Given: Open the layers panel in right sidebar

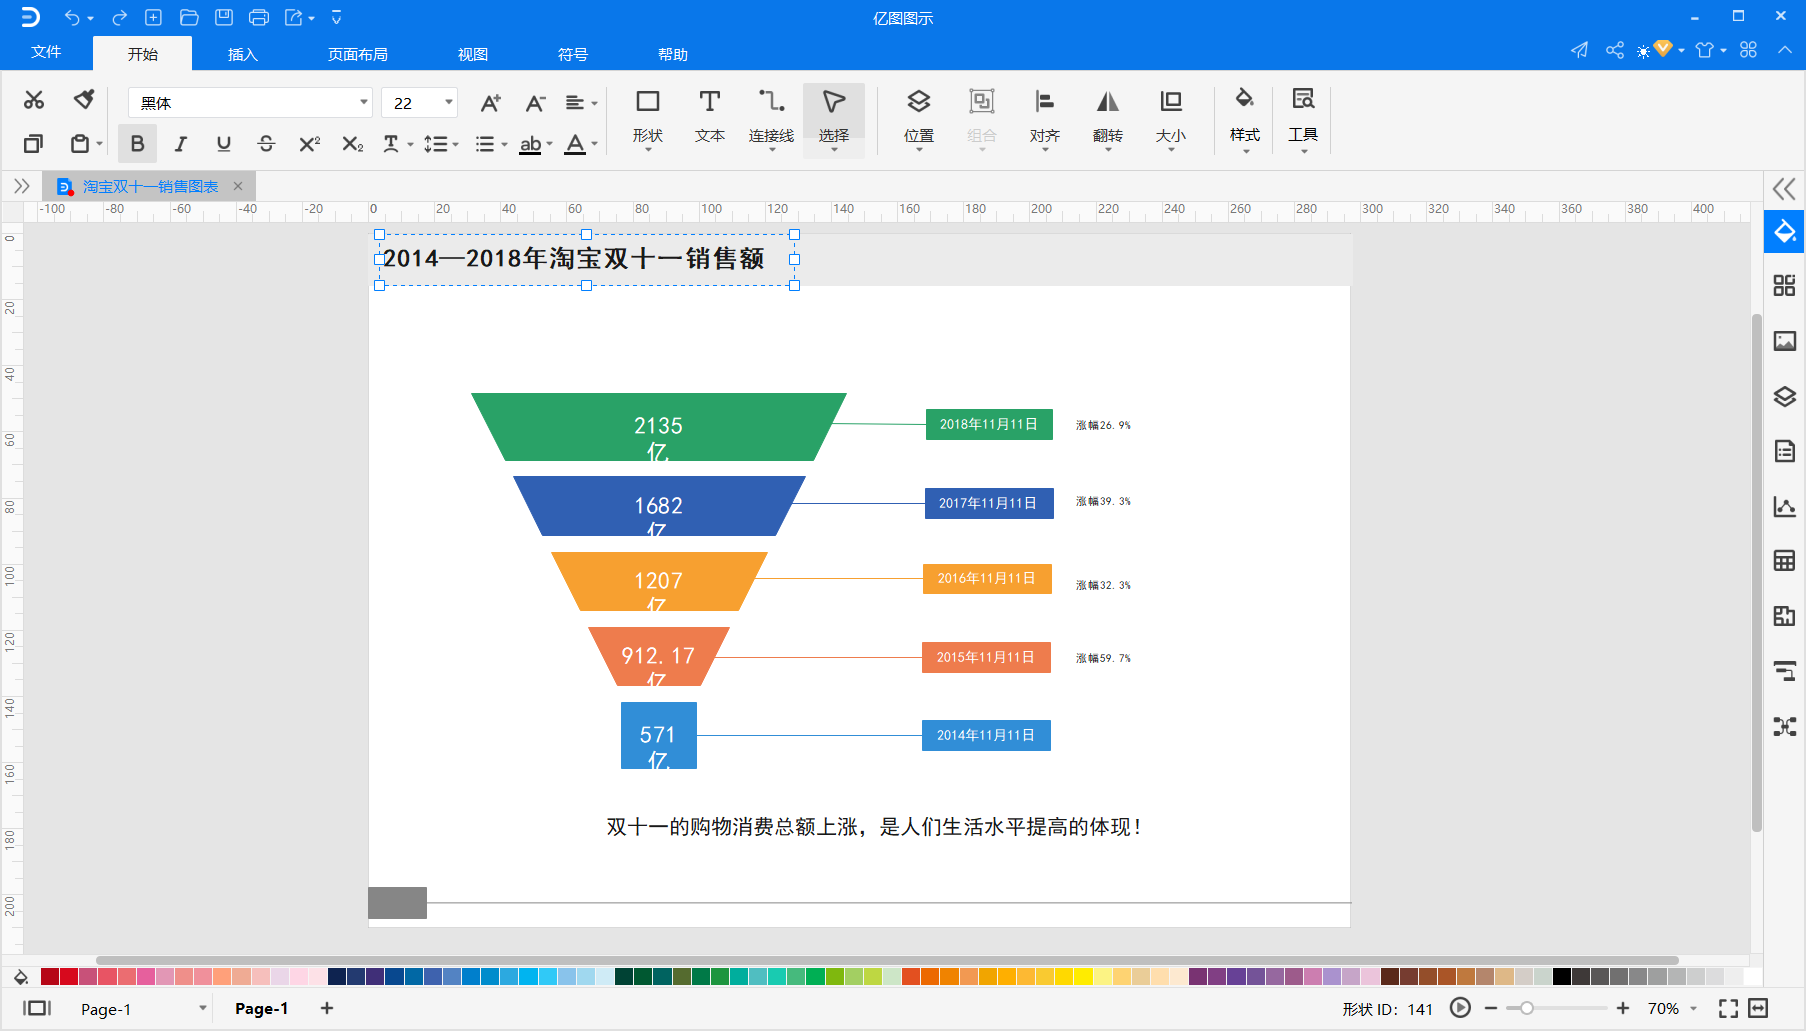Looking at the screenshot, I should click(1785, 396).
